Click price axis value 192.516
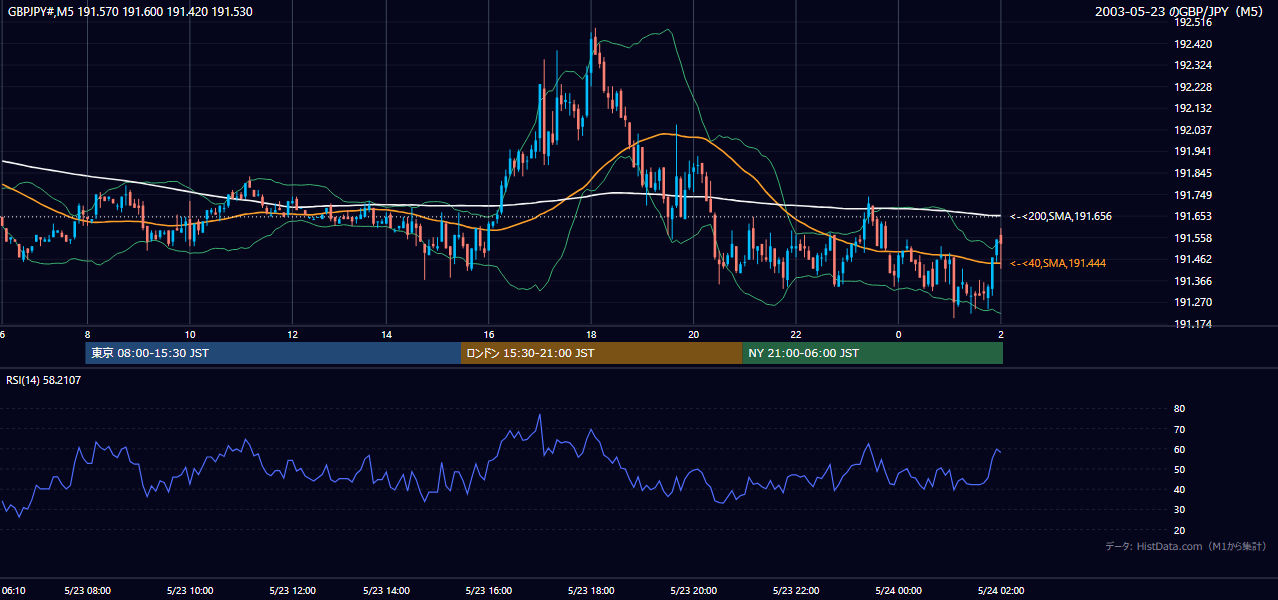This screenshot has height=600, width=1278. point(1192,22)
